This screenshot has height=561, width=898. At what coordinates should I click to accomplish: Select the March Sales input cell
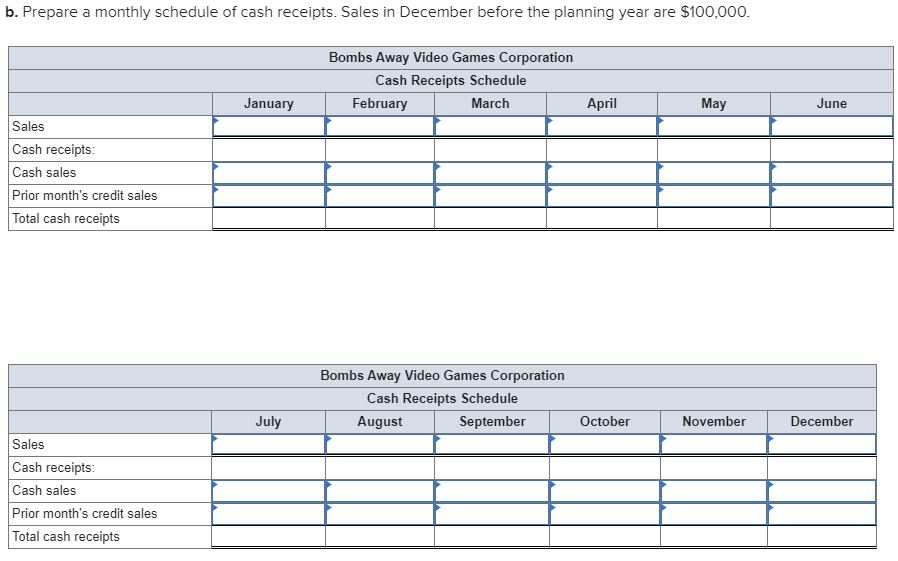[x=490, y=126]
